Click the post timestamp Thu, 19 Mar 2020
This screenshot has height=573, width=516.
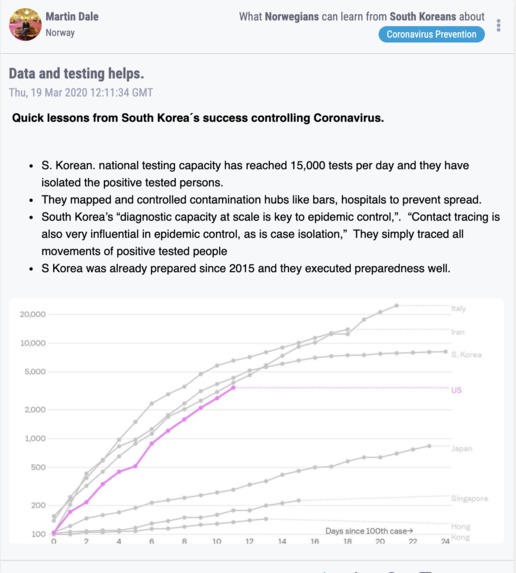coord(81,92)
